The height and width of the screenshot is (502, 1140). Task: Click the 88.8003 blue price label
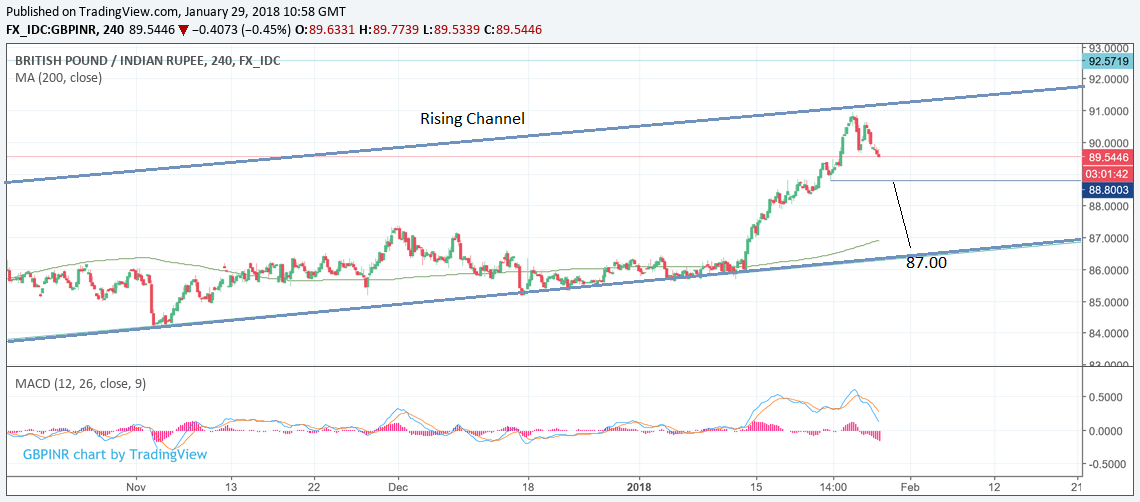[1110, 189]
